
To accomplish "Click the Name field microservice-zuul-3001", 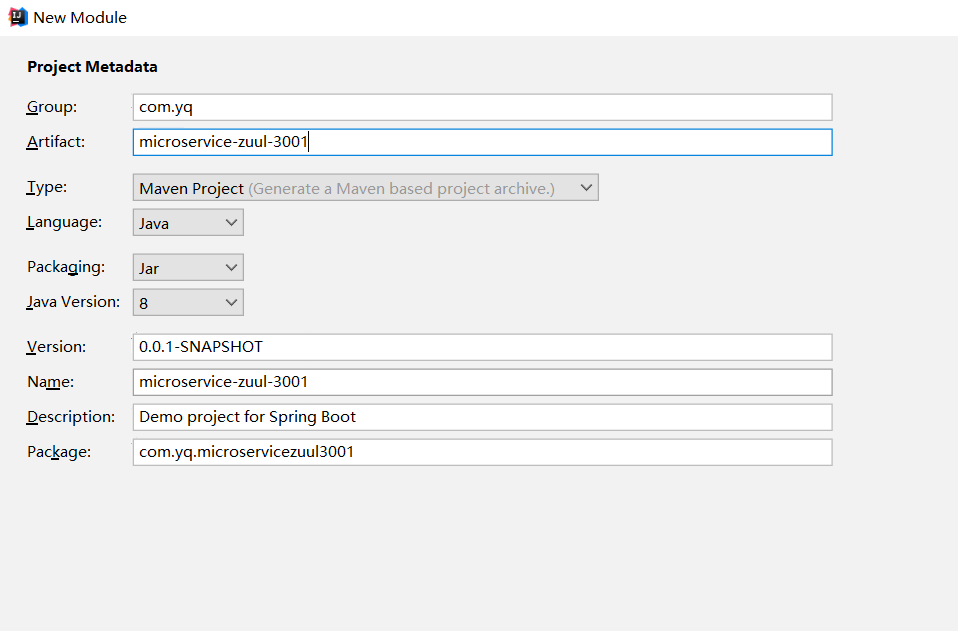I will [483, 382].
